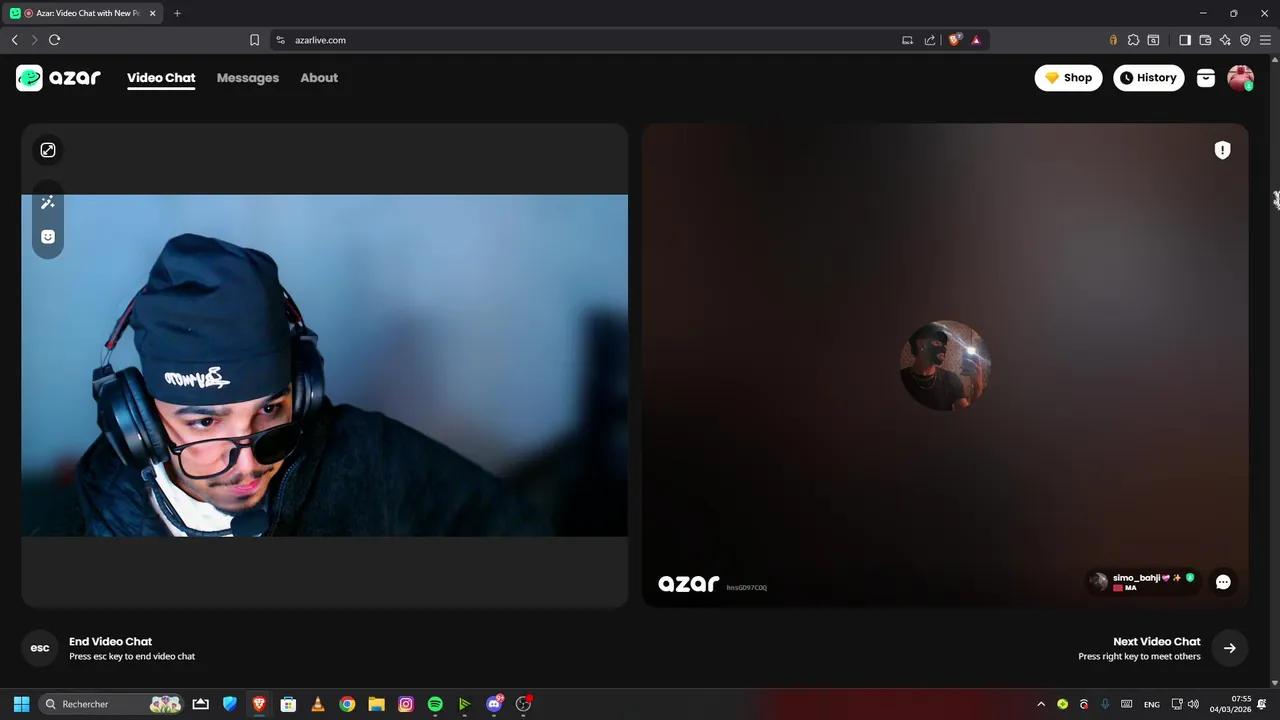Open the magic wand effects tool
The width and height of the screenshot is (1280, 720).
(x=48, y=203)
